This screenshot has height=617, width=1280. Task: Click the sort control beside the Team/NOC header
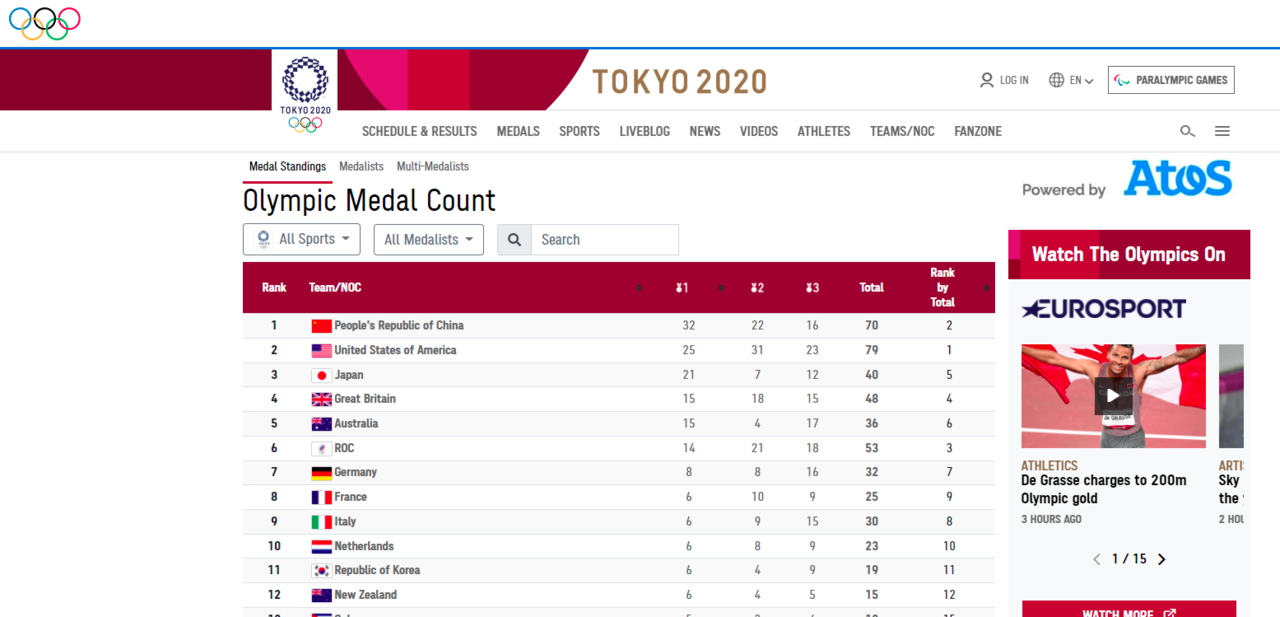(640, 287)
